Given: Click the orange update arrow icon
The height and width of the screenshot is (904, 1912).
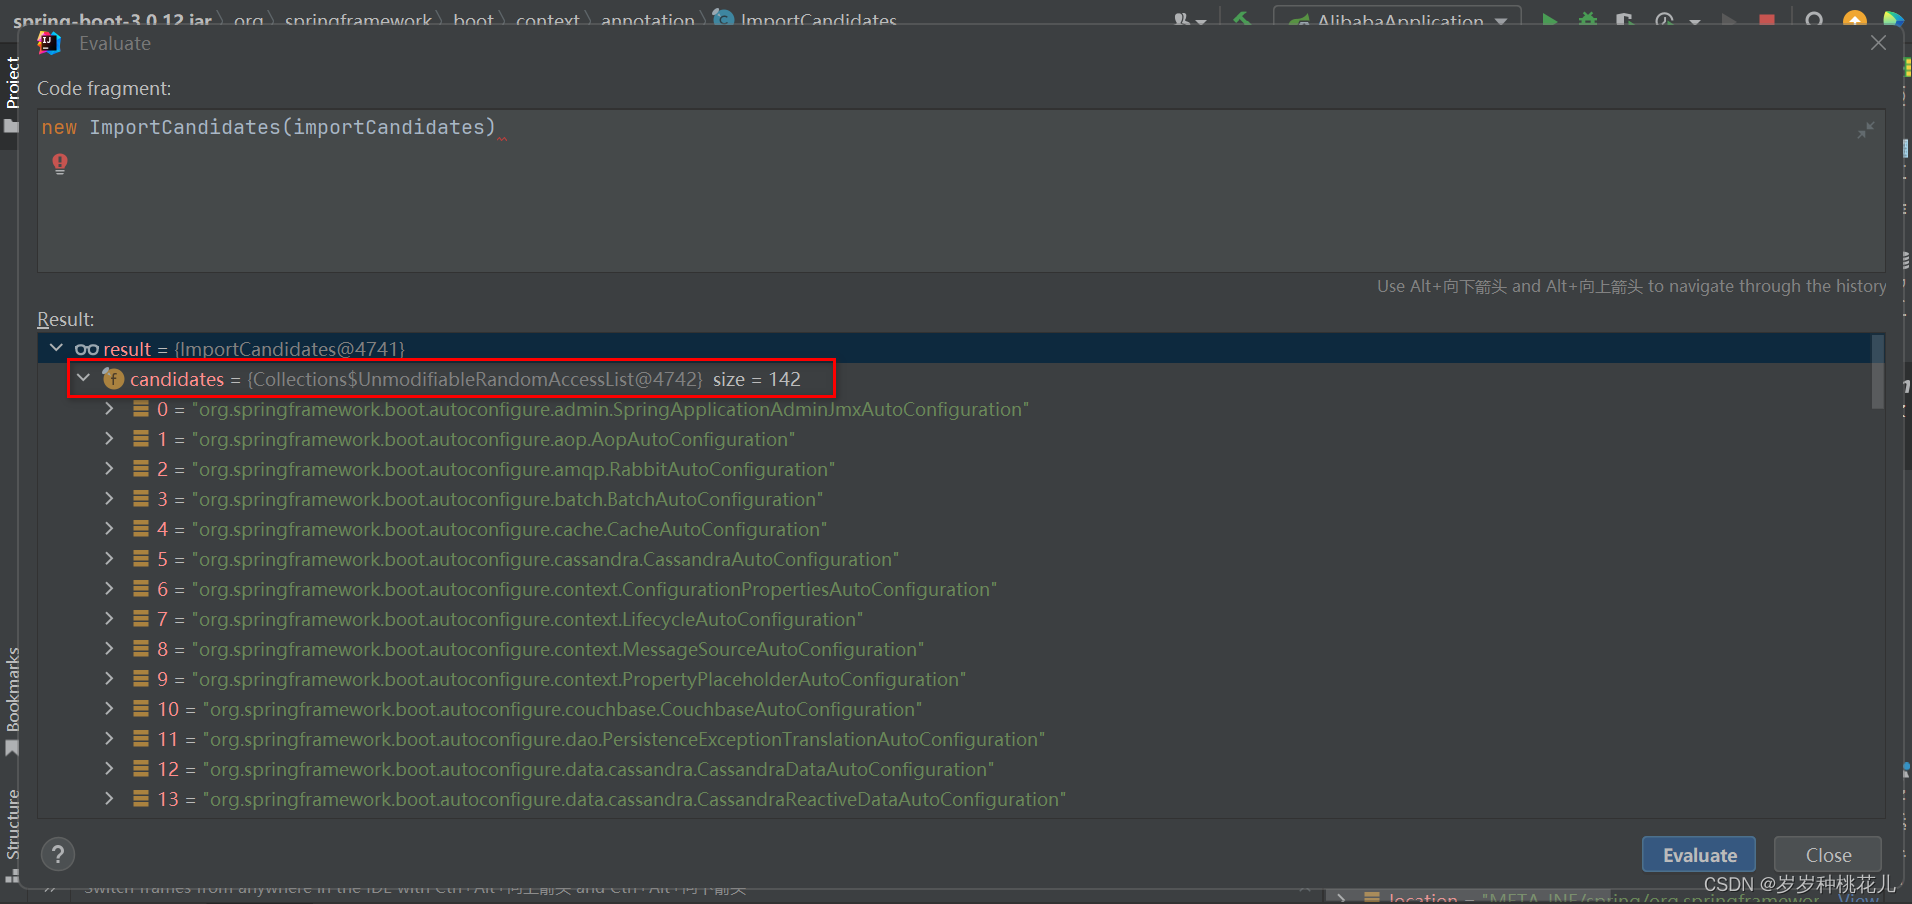Looking at the screenshot, I should tap(1854, 20).
